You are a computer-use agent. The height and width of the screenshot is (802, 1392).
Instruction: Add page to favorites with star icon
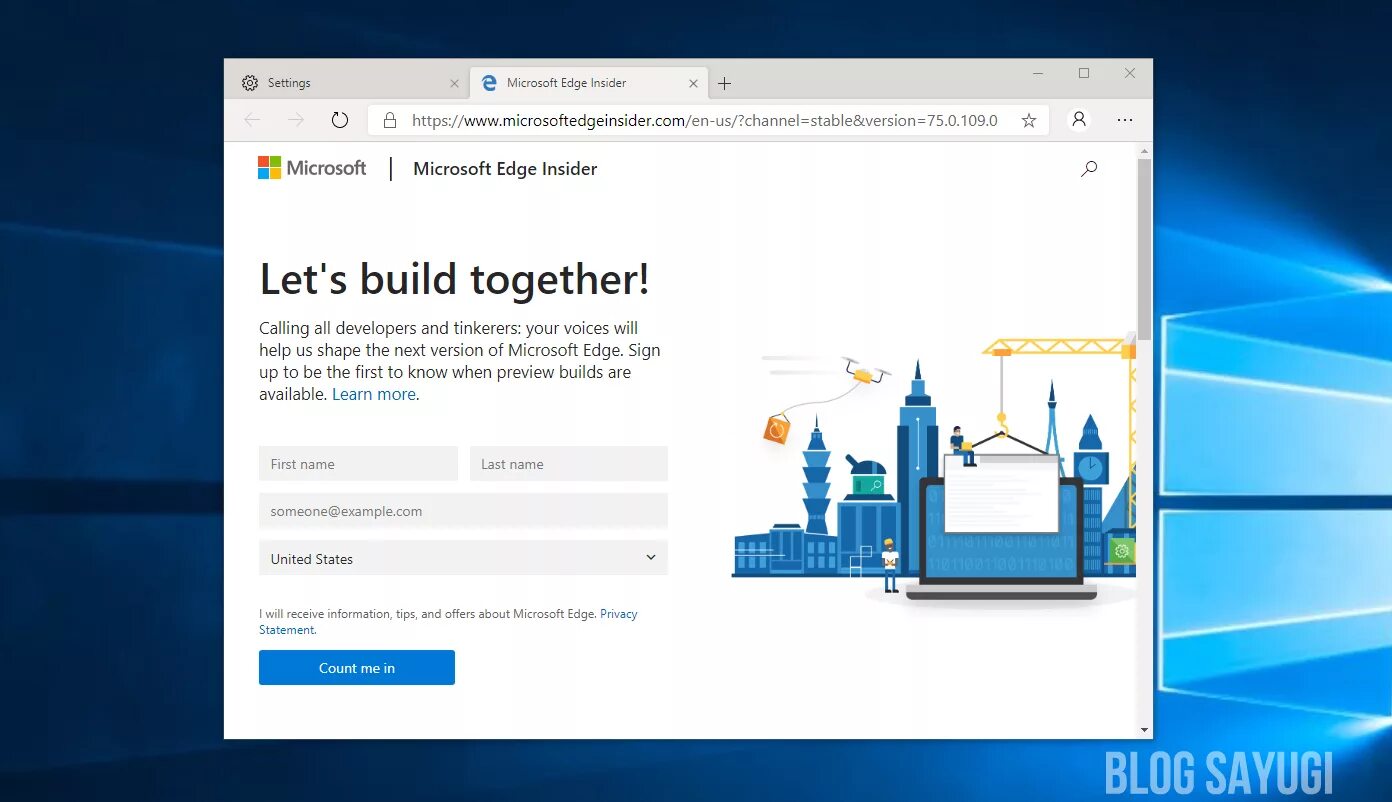click(x=1029, y=120)
